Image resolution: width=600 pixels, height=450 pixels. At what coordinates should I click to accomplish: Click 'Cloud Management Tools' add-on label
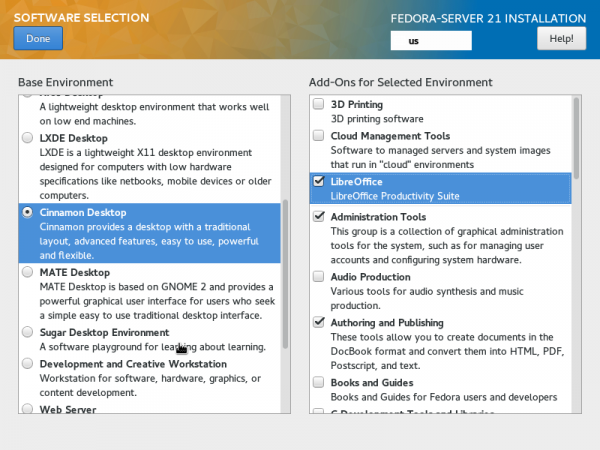390,136
